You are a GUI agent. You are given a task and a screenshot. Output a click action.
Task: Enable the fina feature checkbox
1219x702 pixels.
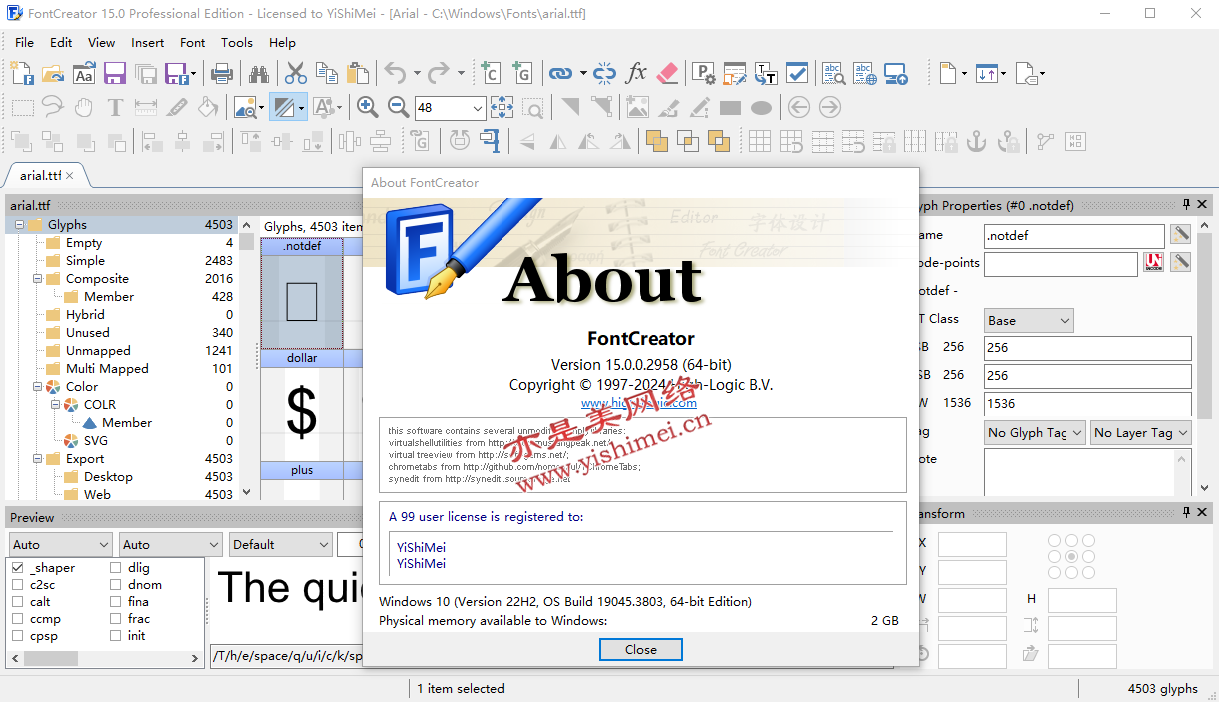pos(116,602)
